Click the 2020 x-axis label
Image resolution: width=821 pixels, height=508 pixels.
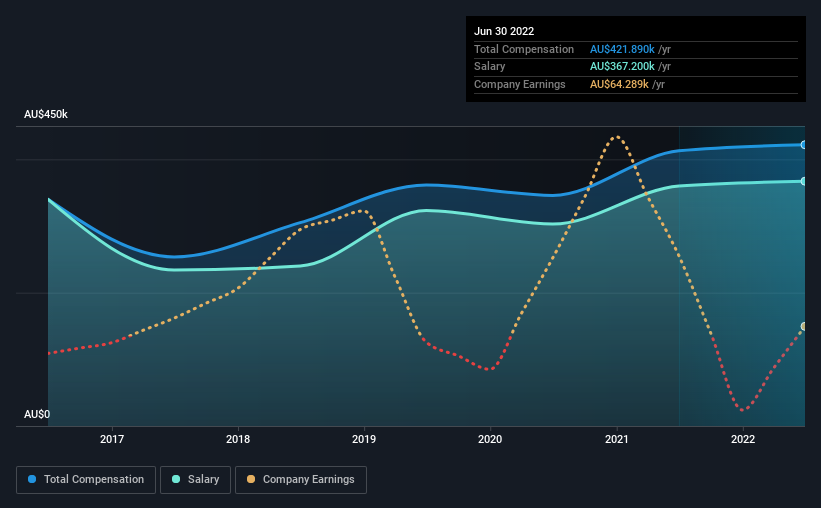click(490, 439)
